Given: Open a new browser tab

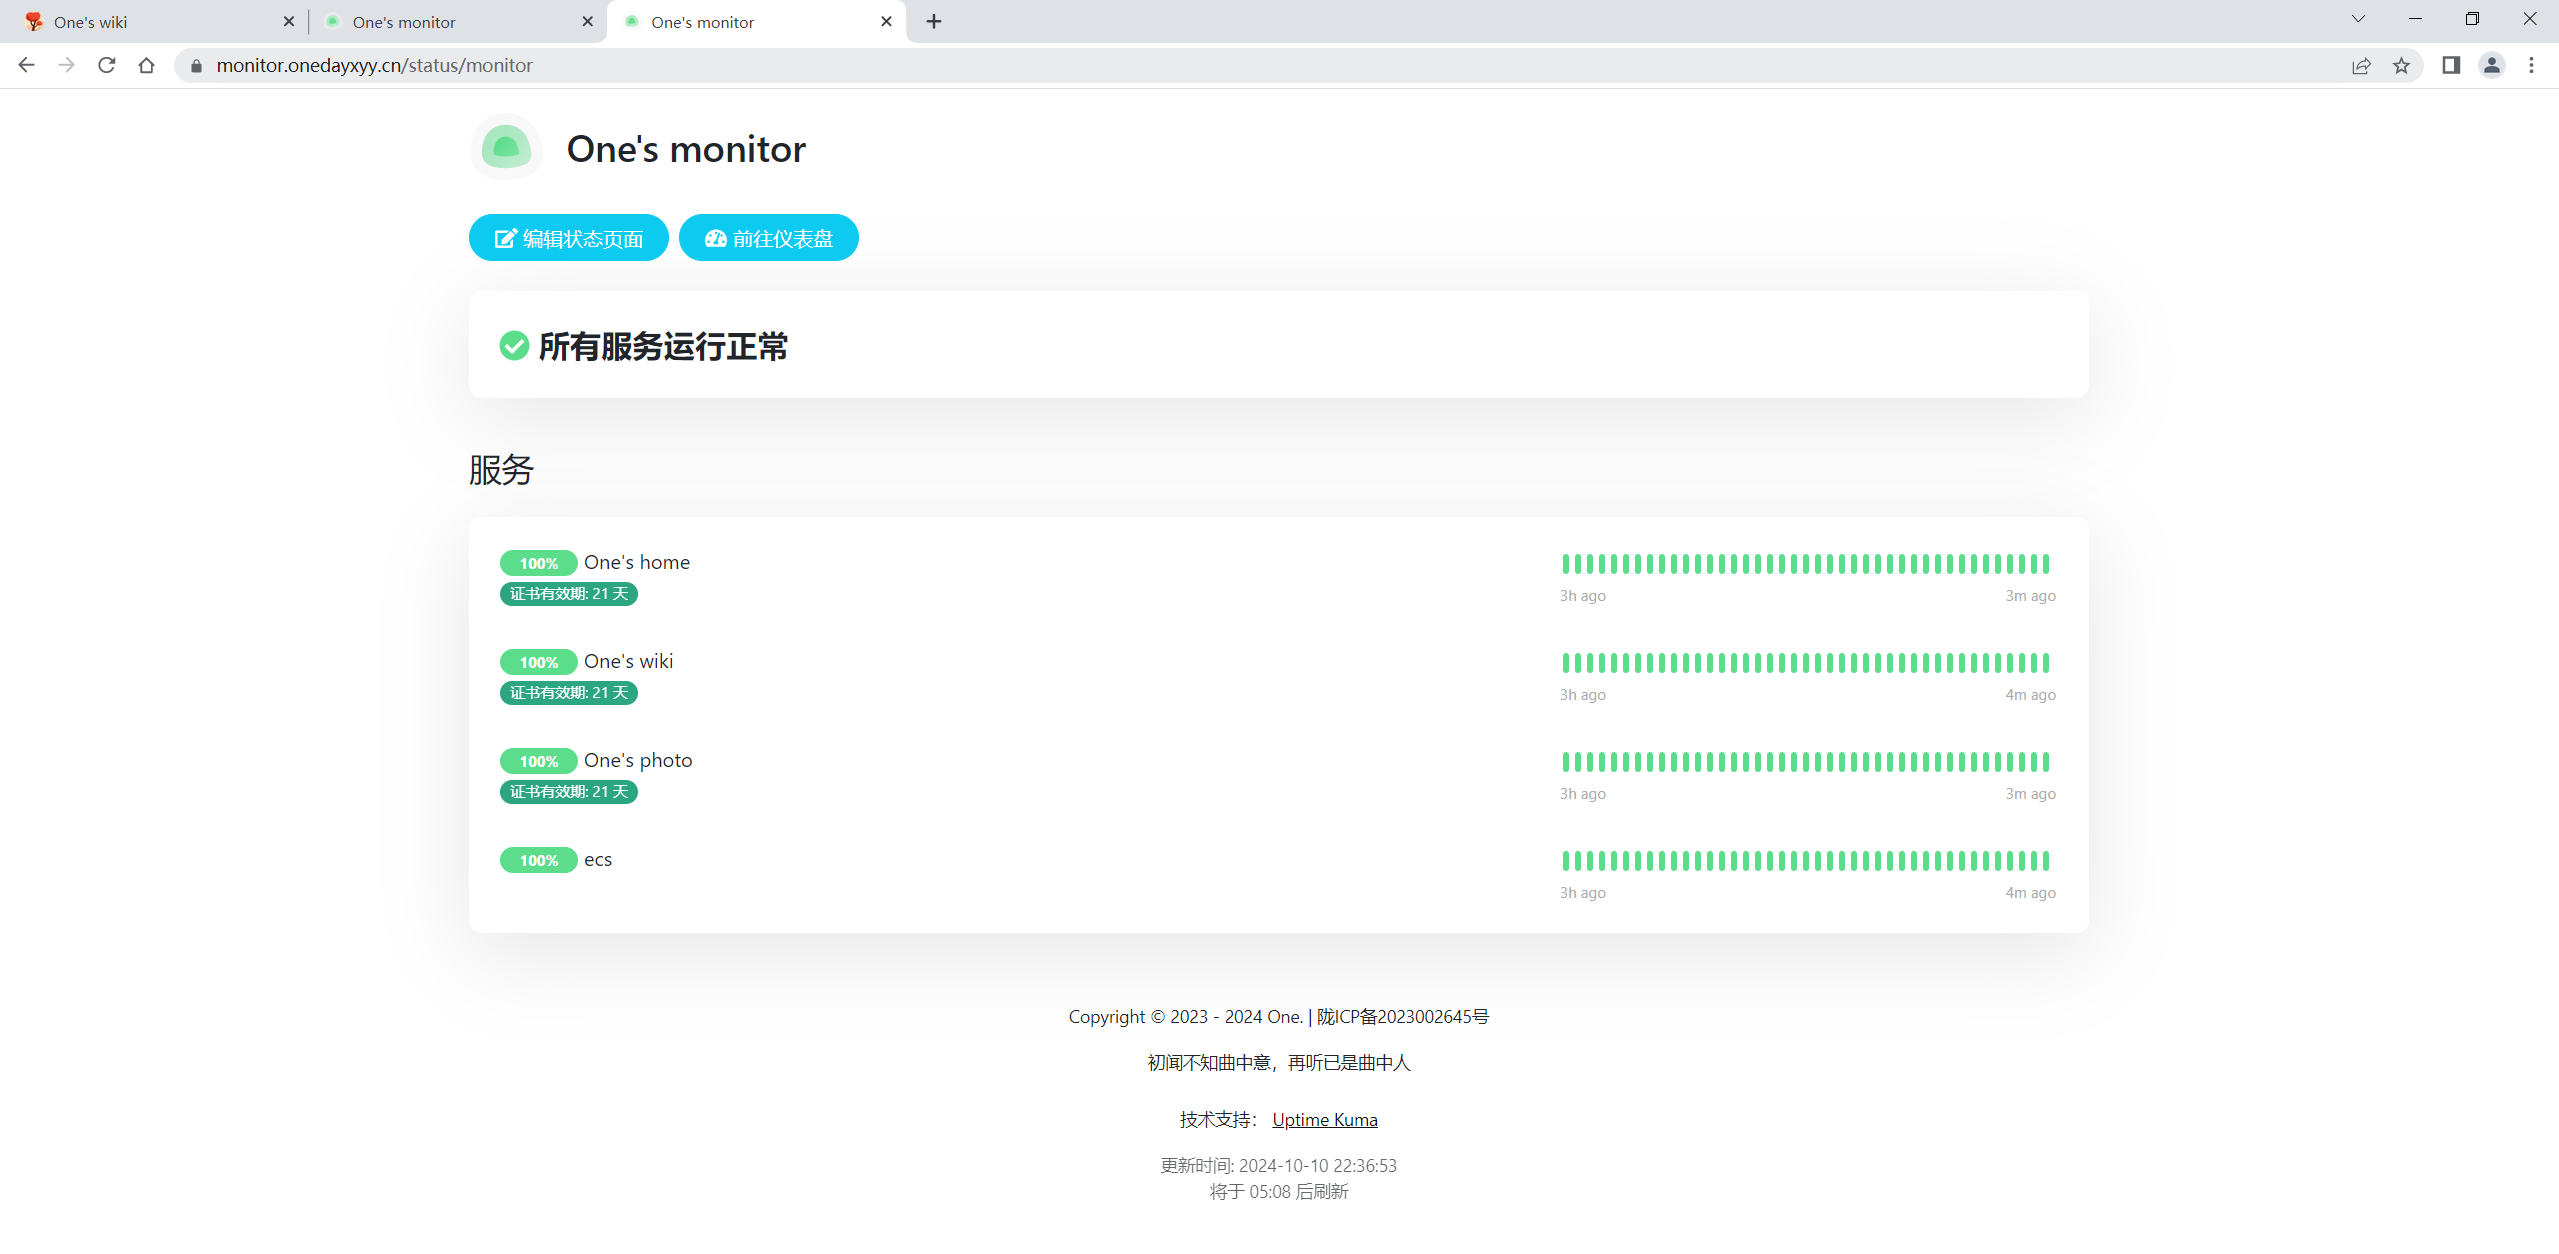Looking at the screenshot, I should 934,21.
